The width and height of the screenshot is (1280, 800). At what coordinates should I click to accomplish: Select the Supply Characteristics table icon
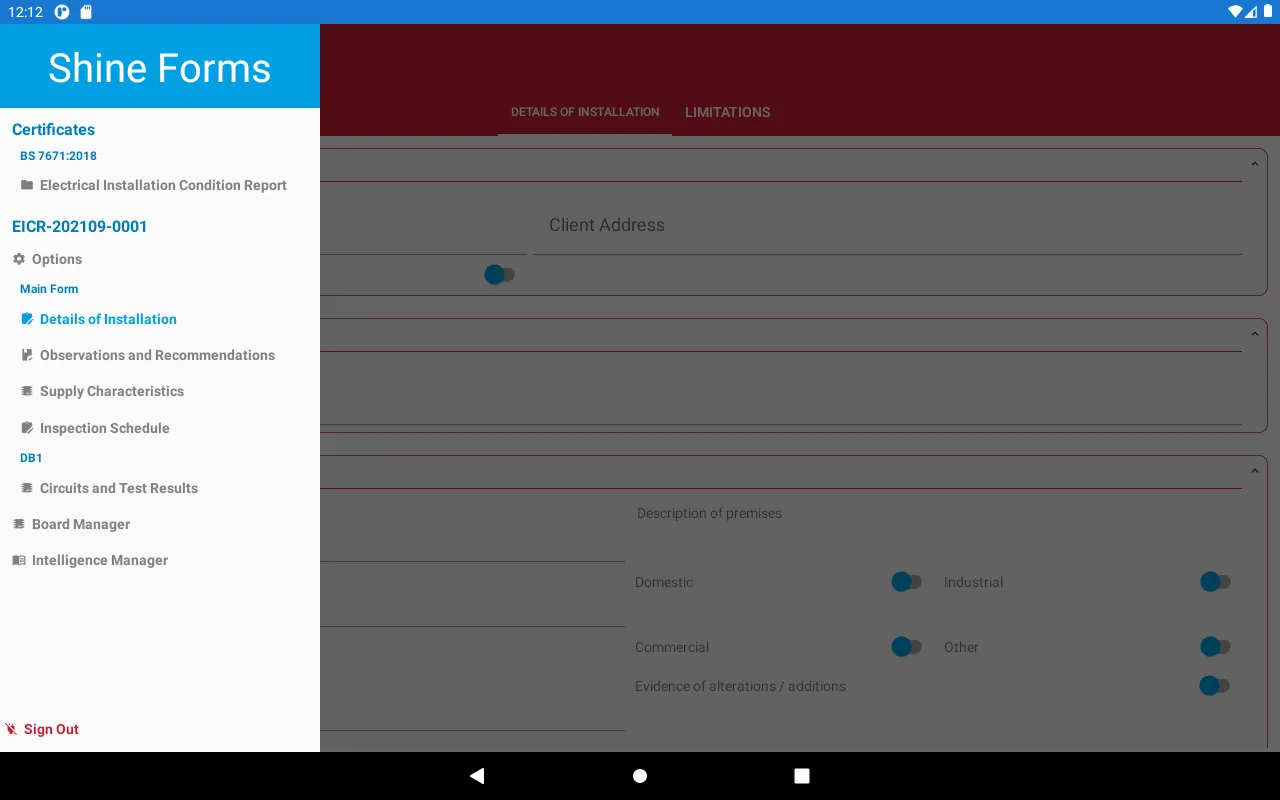point(26,391)
